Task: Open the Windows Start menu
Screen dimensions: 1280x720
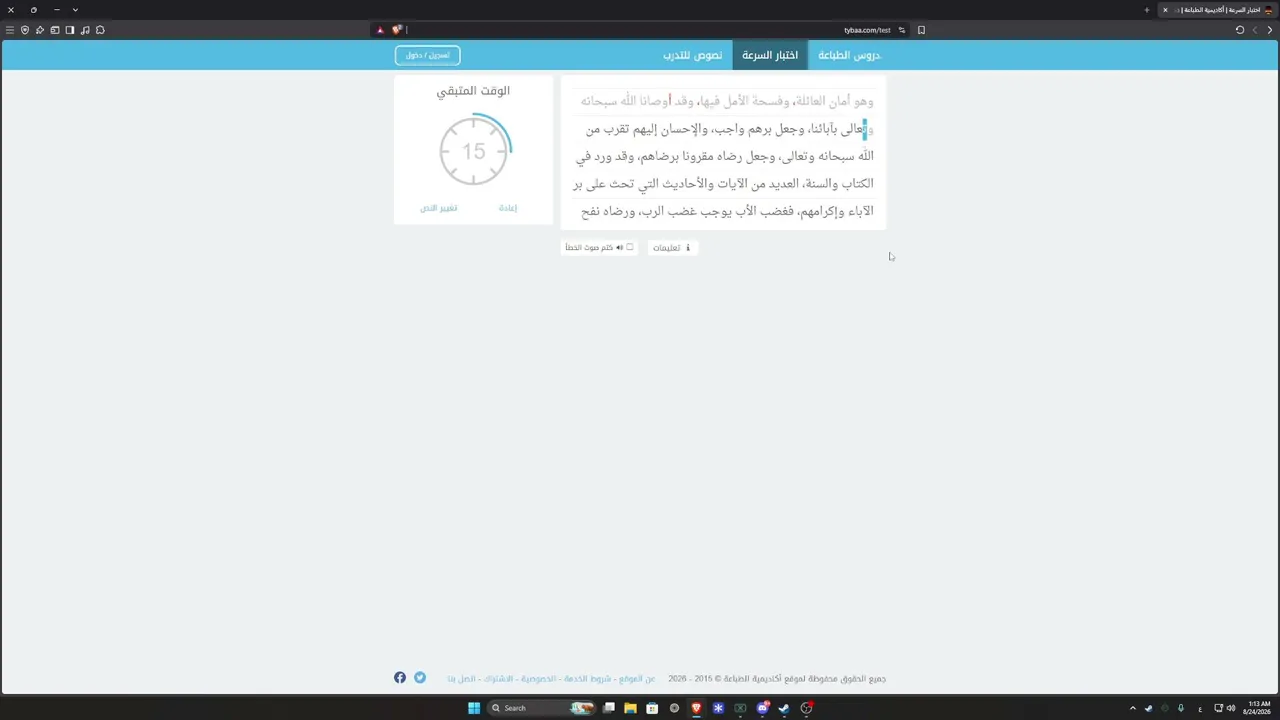Action: (x=474, y=708)
